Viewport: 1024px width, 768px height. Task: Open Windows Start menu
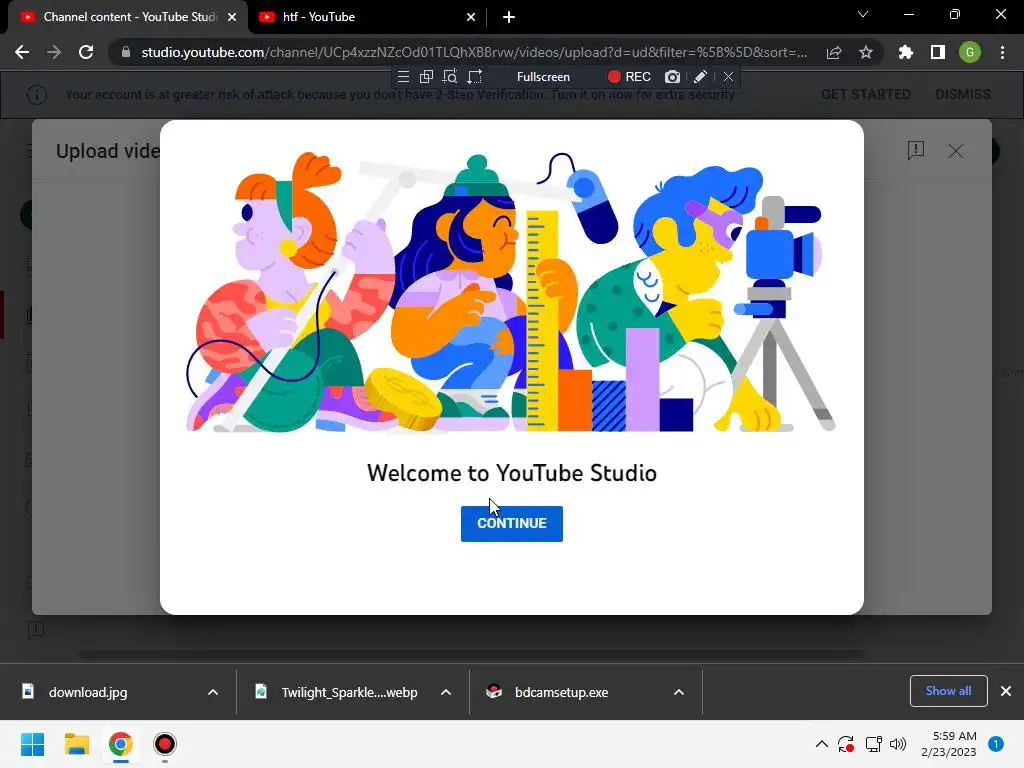pyautogui.click(x=33, y=744)
